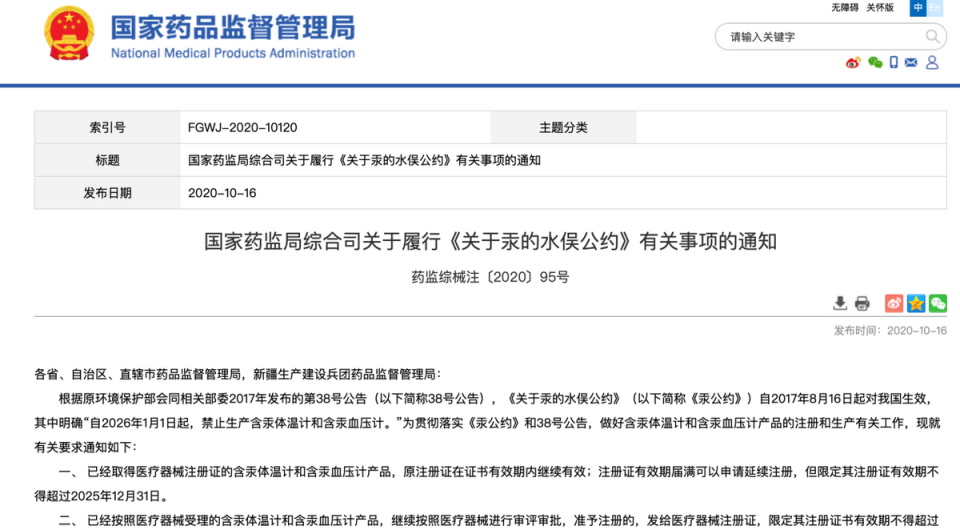
Task: Click the mobile phone icon in header
Action: coord(894,62)
